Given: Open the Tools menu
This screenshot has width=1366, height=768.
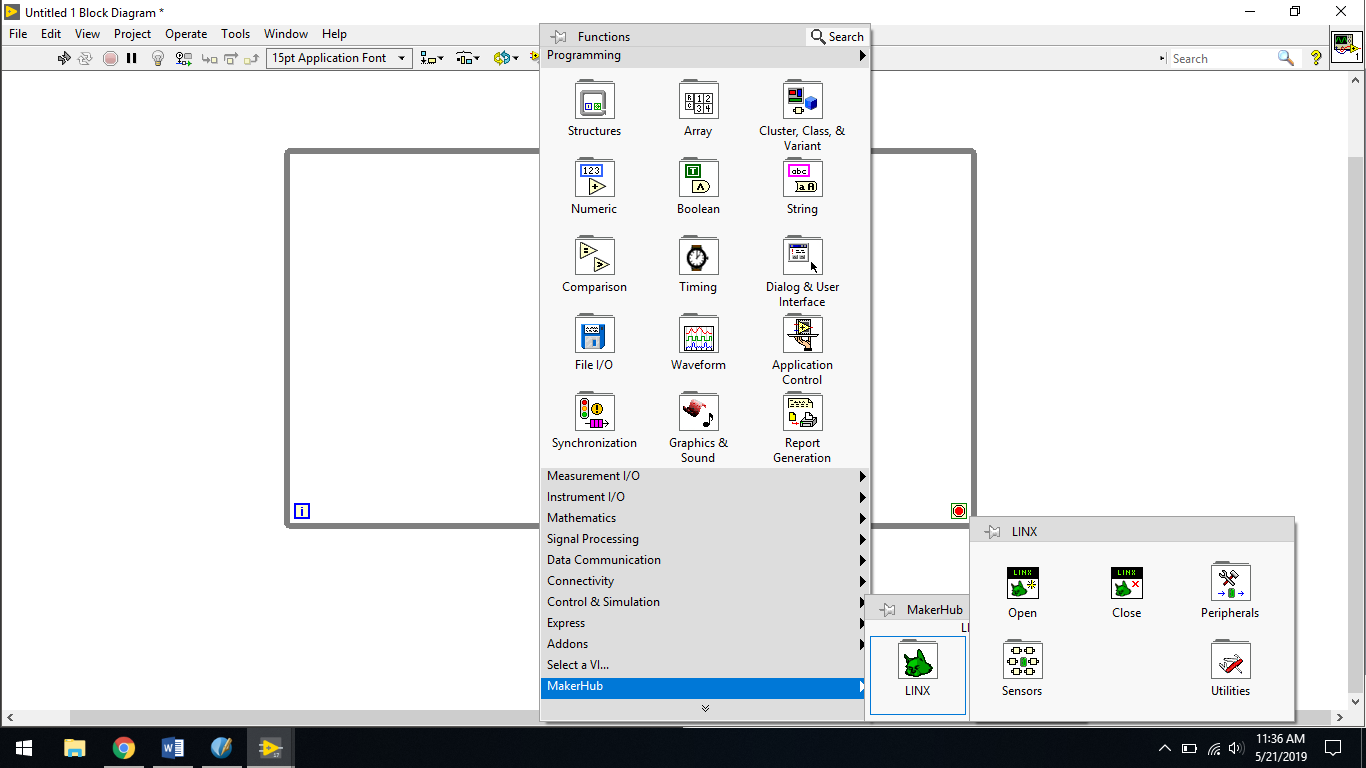Looking at the screenshot, I should [x=236, y=34].
